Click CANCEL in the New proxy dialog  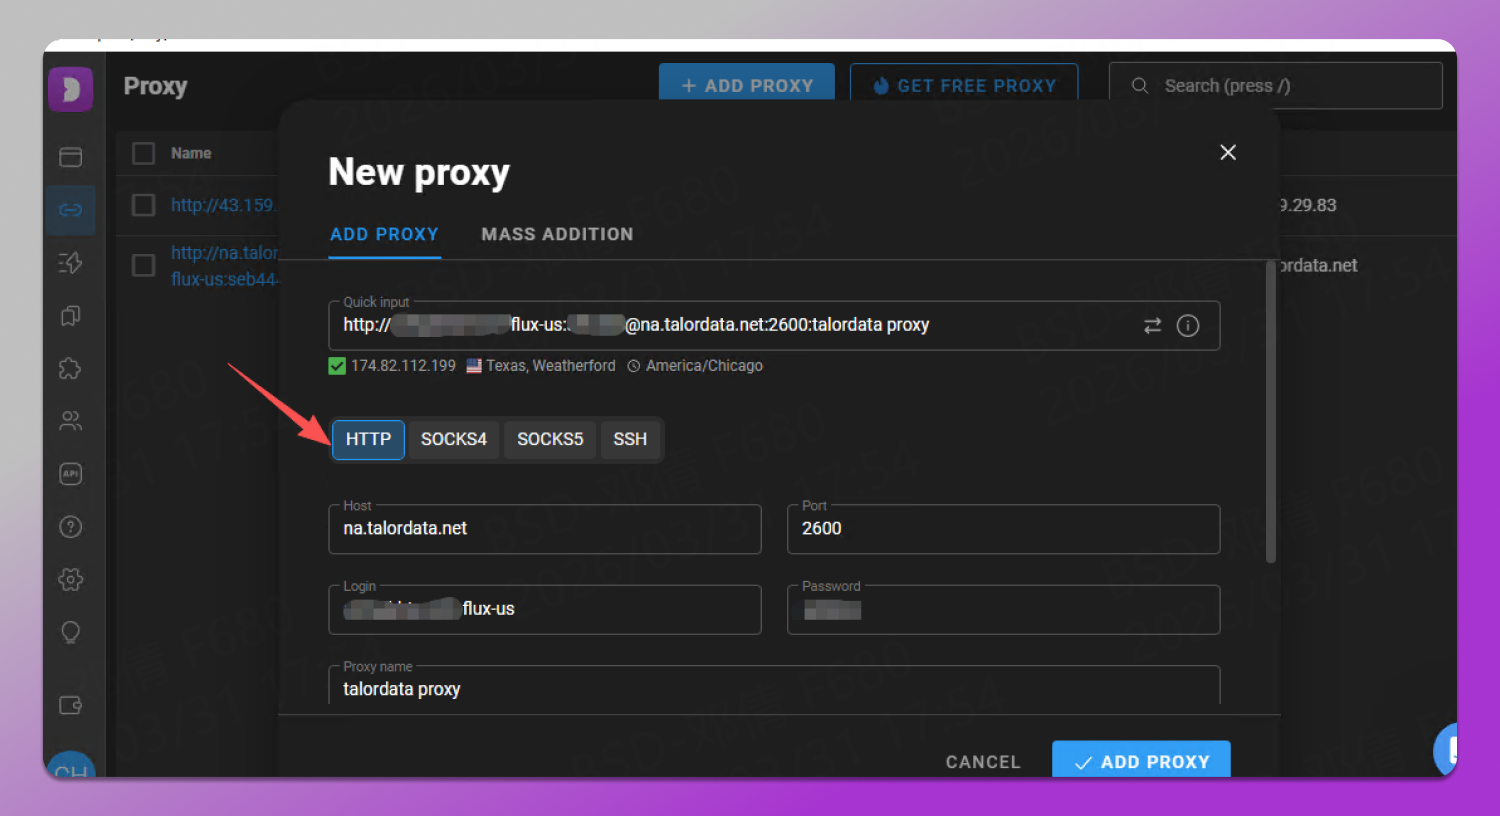pyautogui.click(x=982, y=761)
